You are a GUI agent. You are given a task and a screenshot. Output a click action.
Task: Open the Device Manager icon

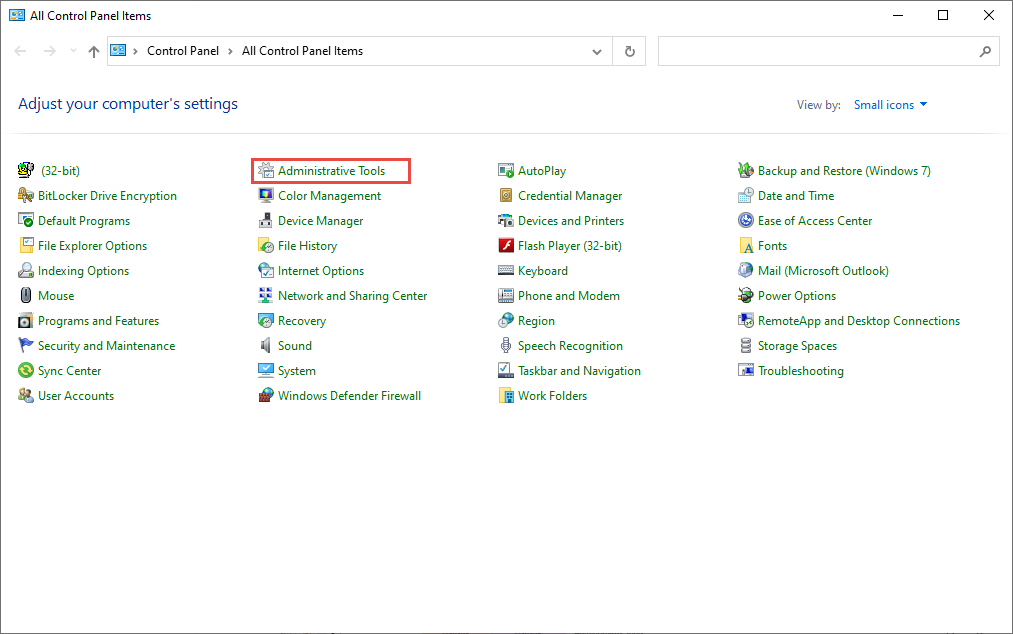point(266,221)
